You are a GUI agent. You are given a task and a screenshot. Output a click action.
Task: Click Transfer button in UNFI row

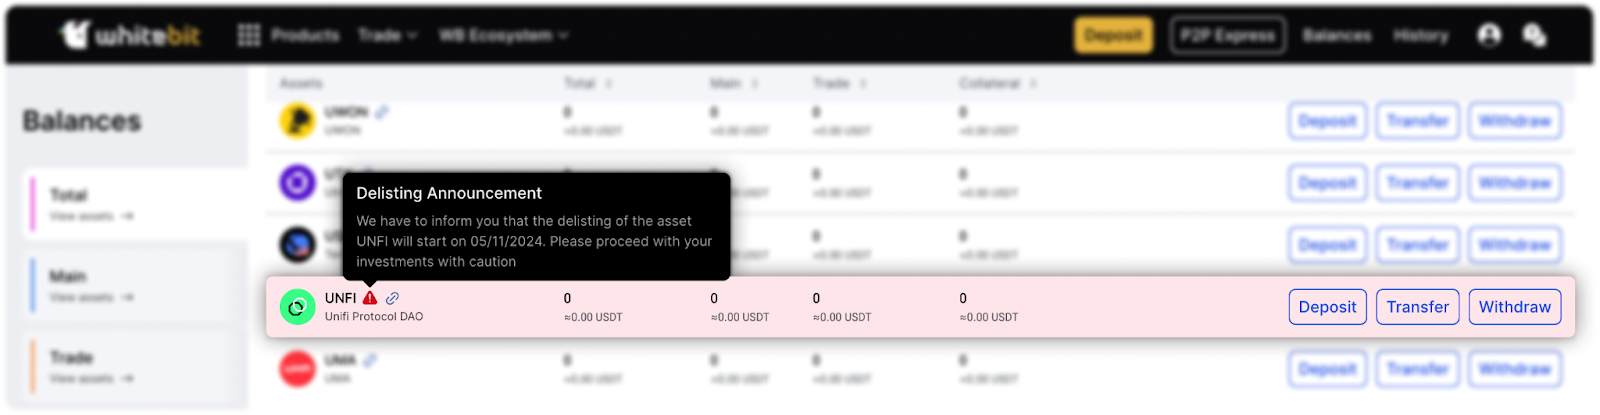[x=1417, y=307]
